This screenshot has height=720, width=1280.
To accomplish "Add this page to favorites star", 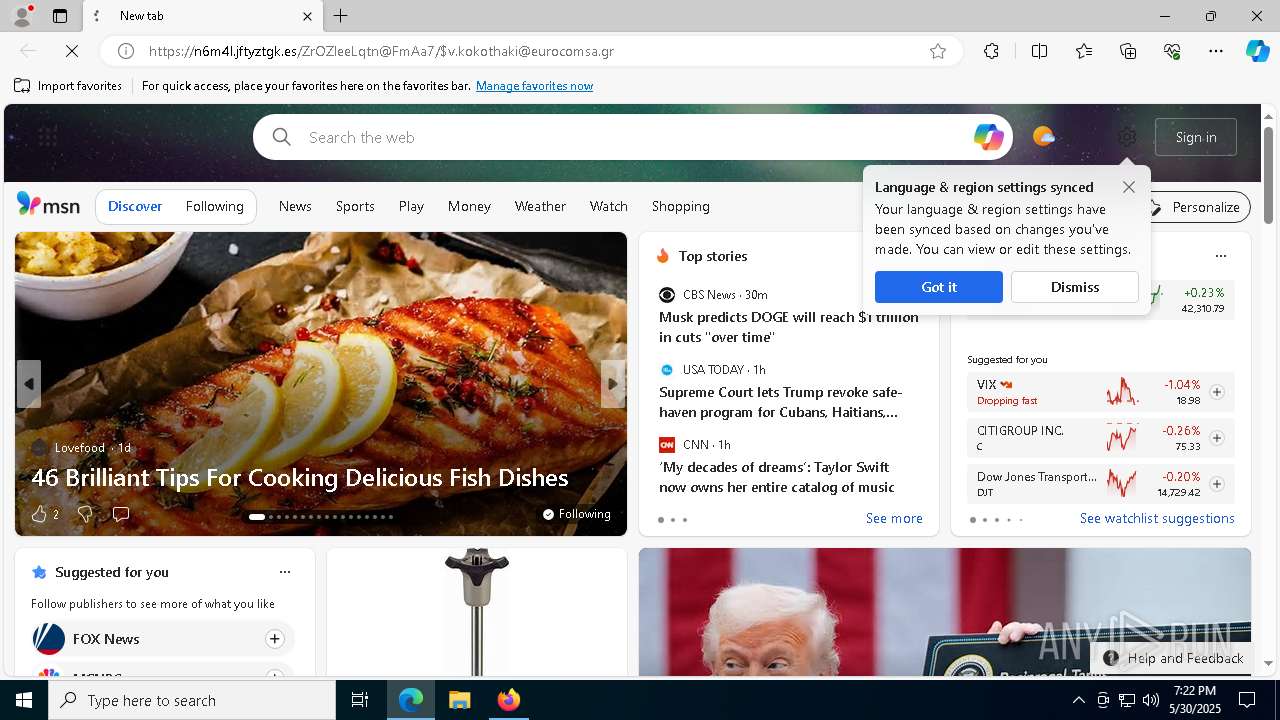I will (938, 51).
